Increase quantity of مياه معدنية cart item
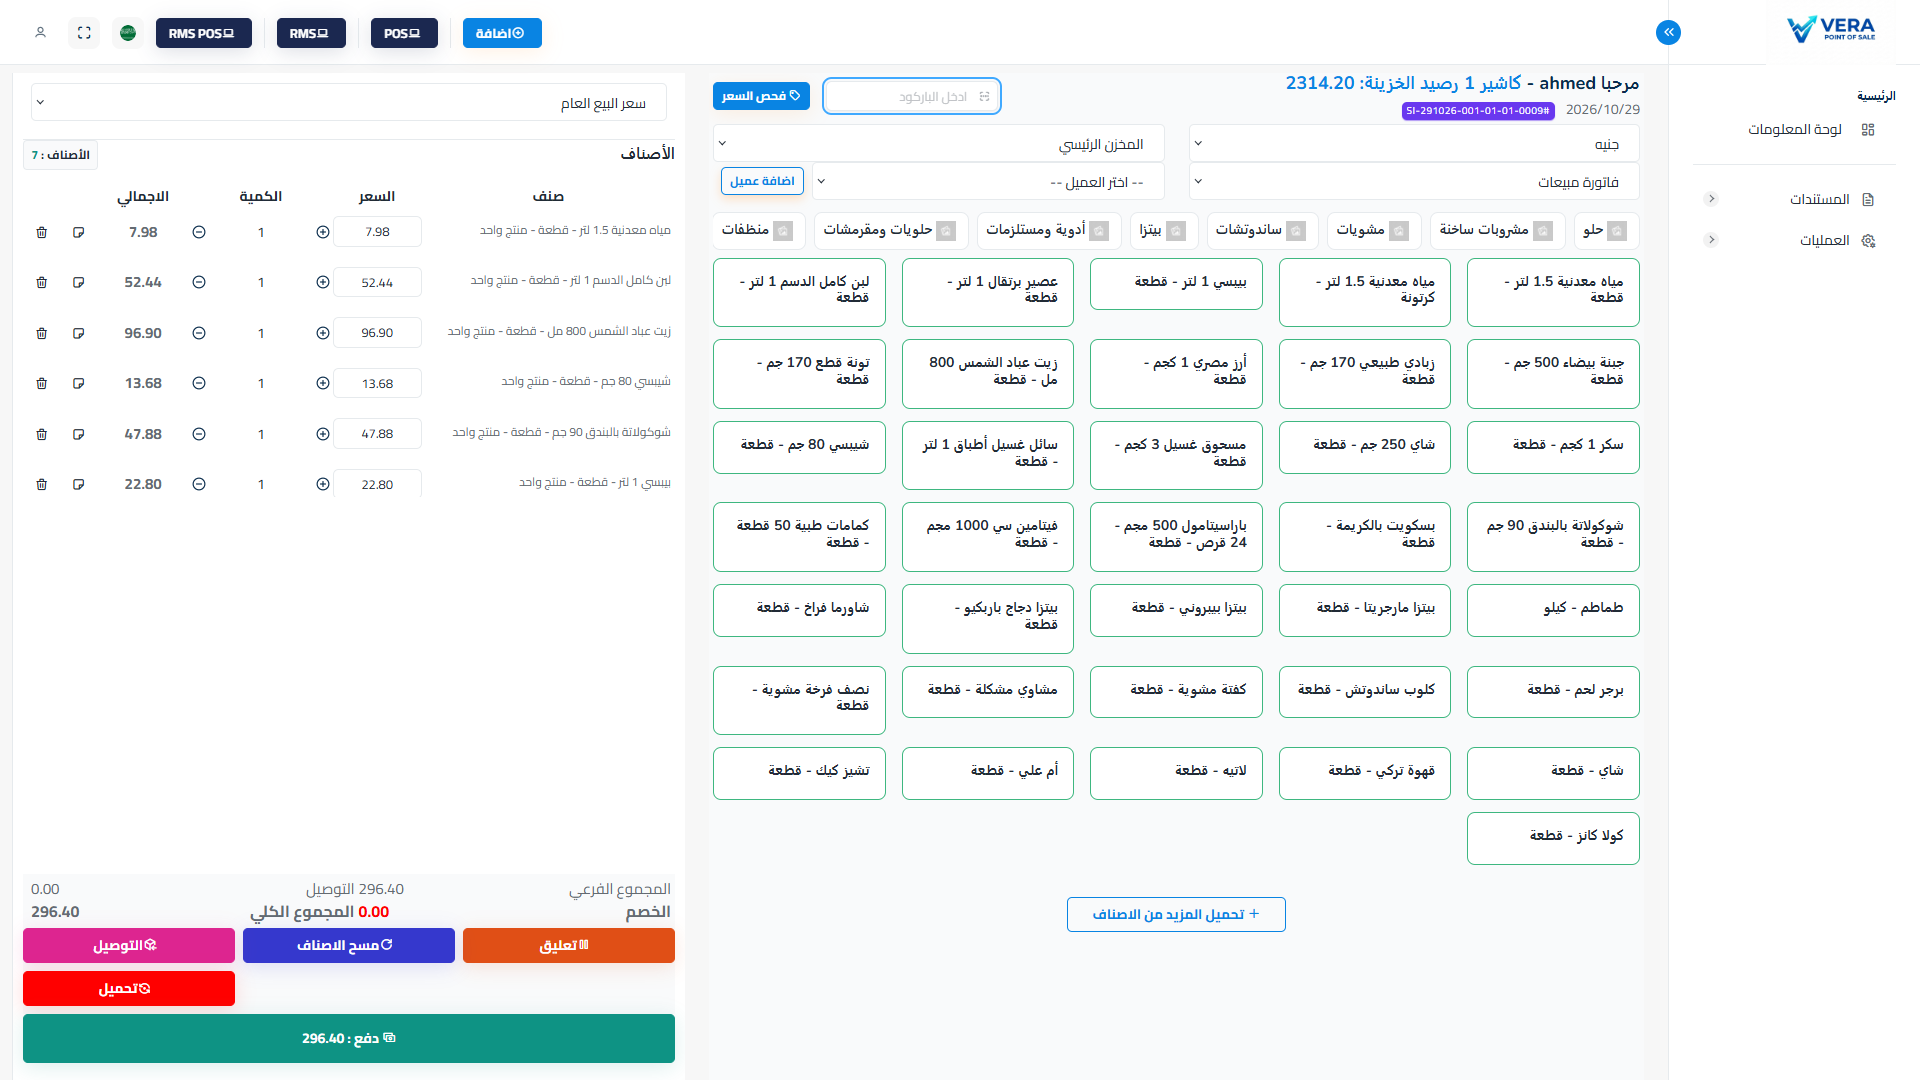This screenshot has height=1080, width=1920. click(x=323, y=232)
